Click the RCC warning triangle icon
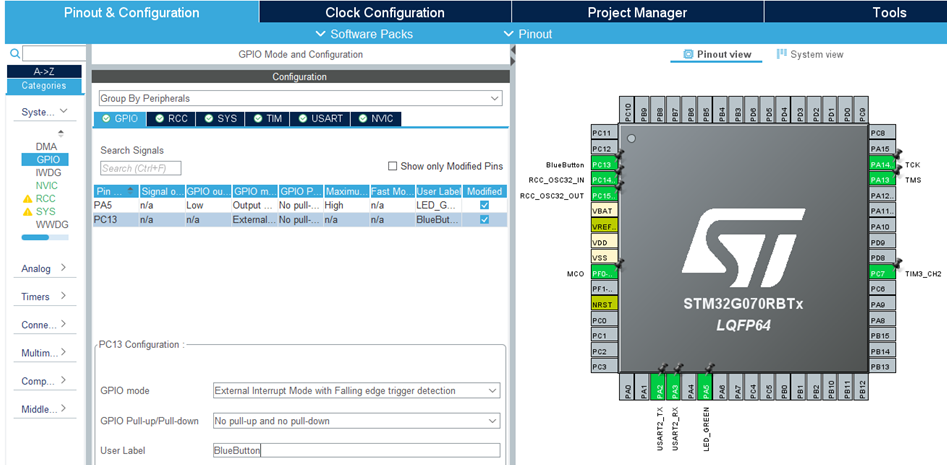The height and width of the screenshot is (465, 947). tap(27, 199)
